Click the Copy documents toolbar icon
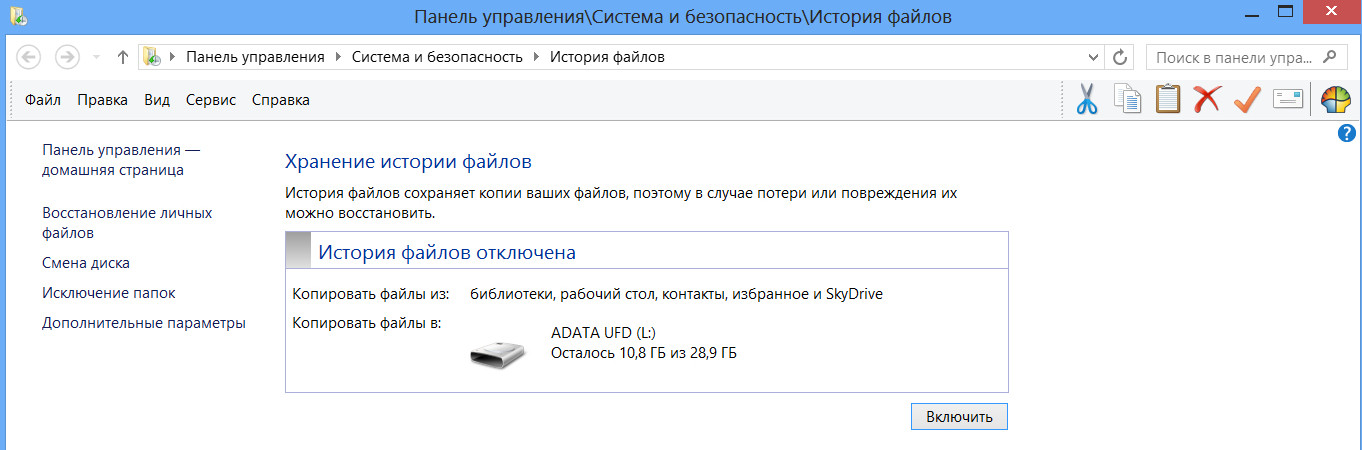Screen dimensions: 1362x450 1127,100
